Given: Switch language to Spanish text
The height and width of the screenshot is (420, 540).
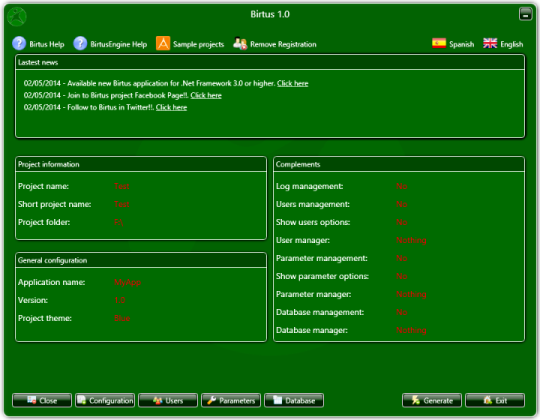Looking at the screenshot, I should [461, 44].
